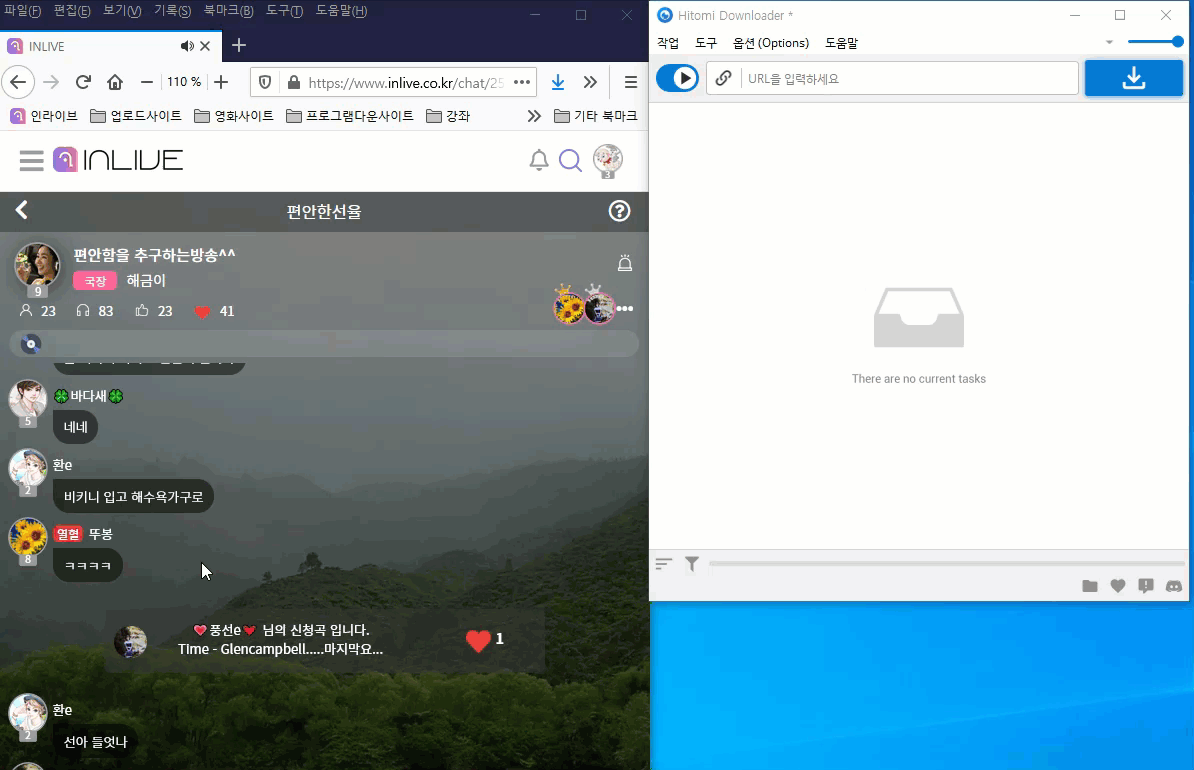Click Hitomi Downloader blue download button

[1134, 78]
